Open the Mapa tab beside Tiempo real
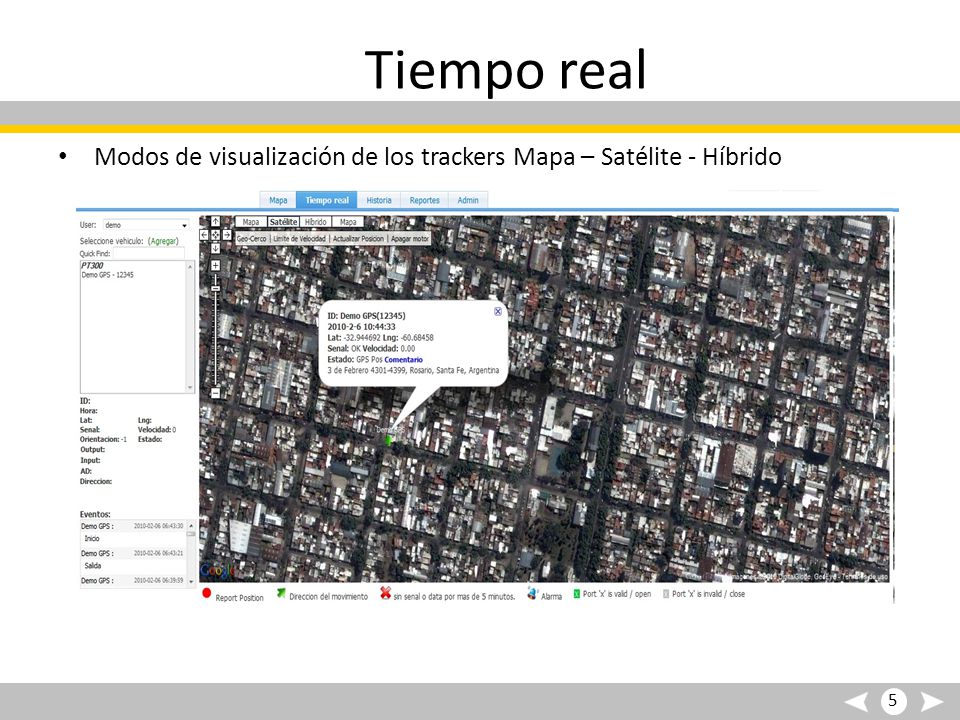This screenshot has width=960, height=720. (x=278, y=200)
